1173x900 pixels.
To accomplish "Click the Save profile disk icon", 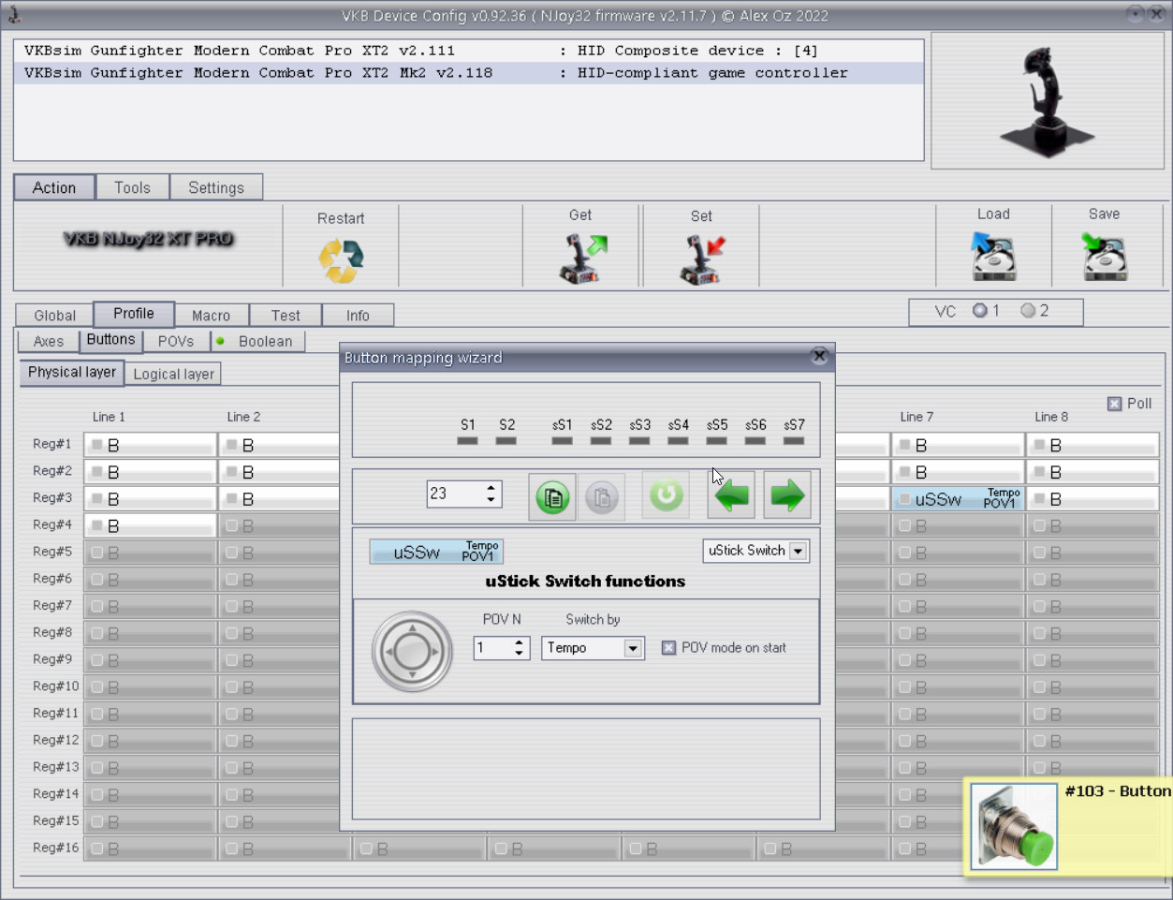I will 1104,258.
